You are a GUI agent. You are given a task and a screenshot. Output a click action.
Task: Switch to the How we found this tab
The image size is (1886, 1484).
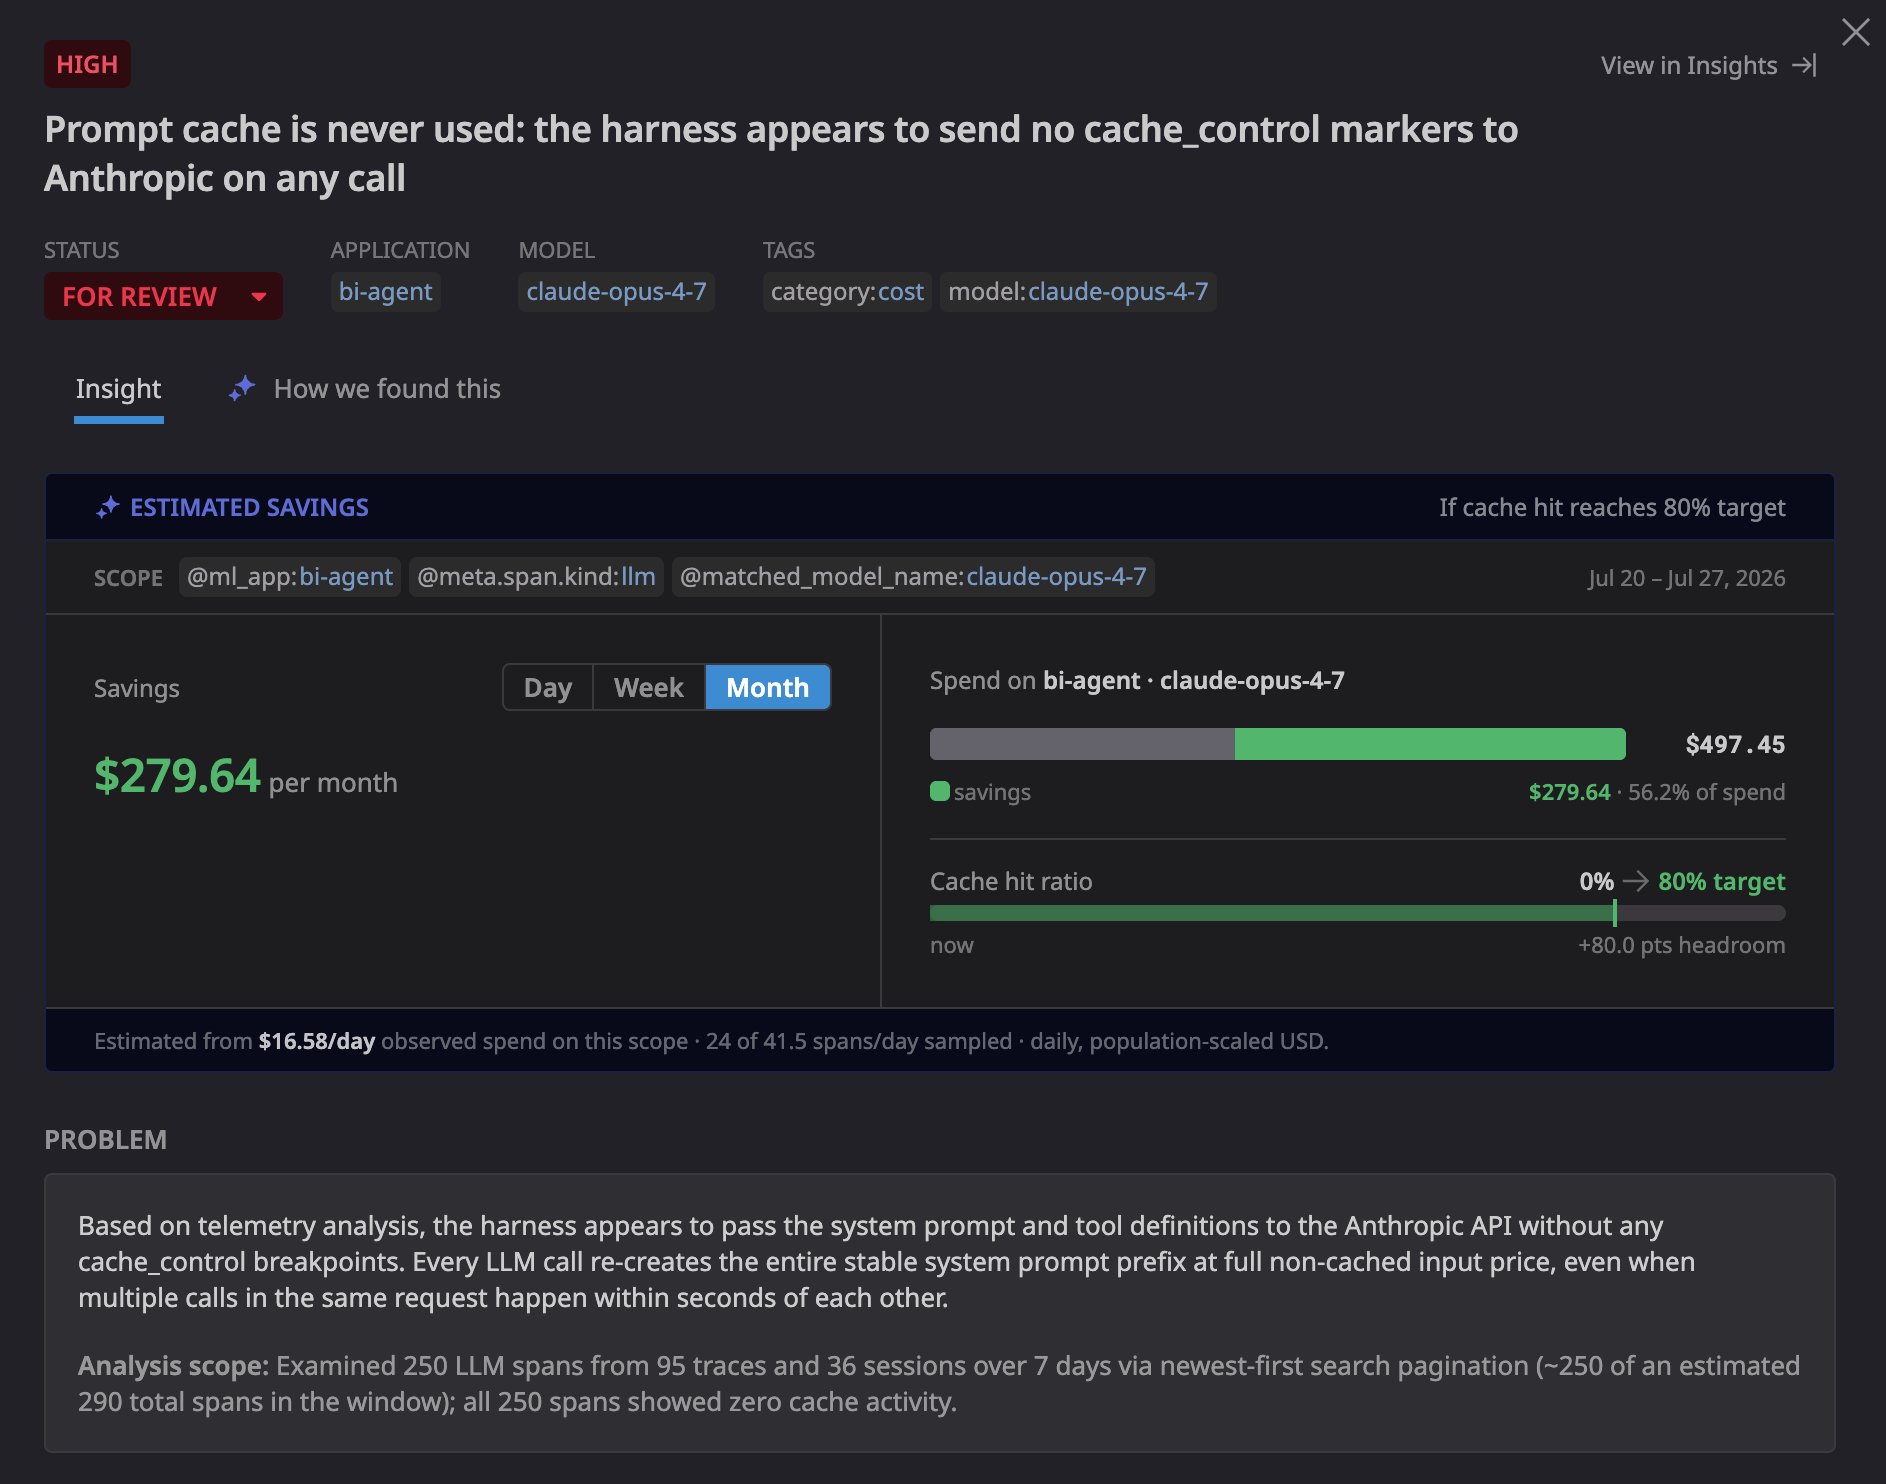coord(365,389)
